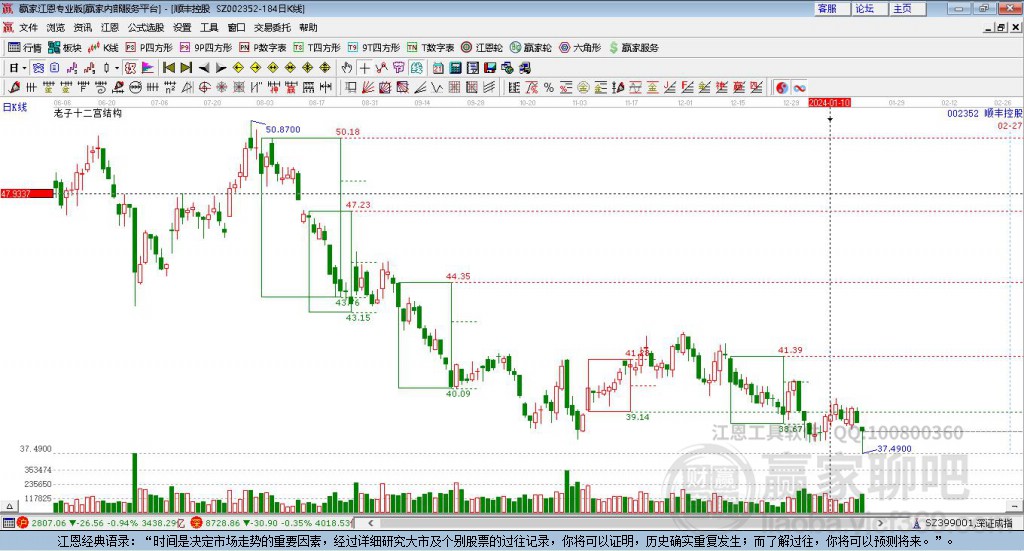Jump to first bar icon
Screen dimensions: 1024x551
pyautogui.click(x=168, y=68)
